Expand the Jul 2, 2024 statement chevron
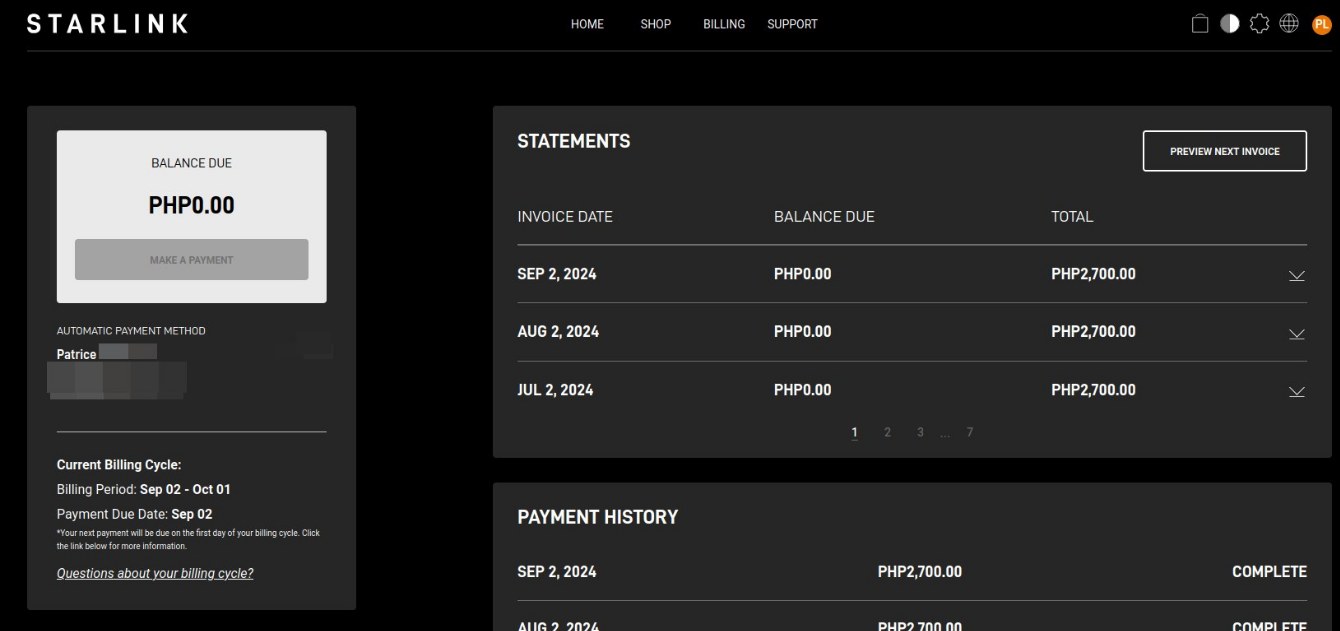This screenshot has height=631, width=1340. [x=1296, y=391]
